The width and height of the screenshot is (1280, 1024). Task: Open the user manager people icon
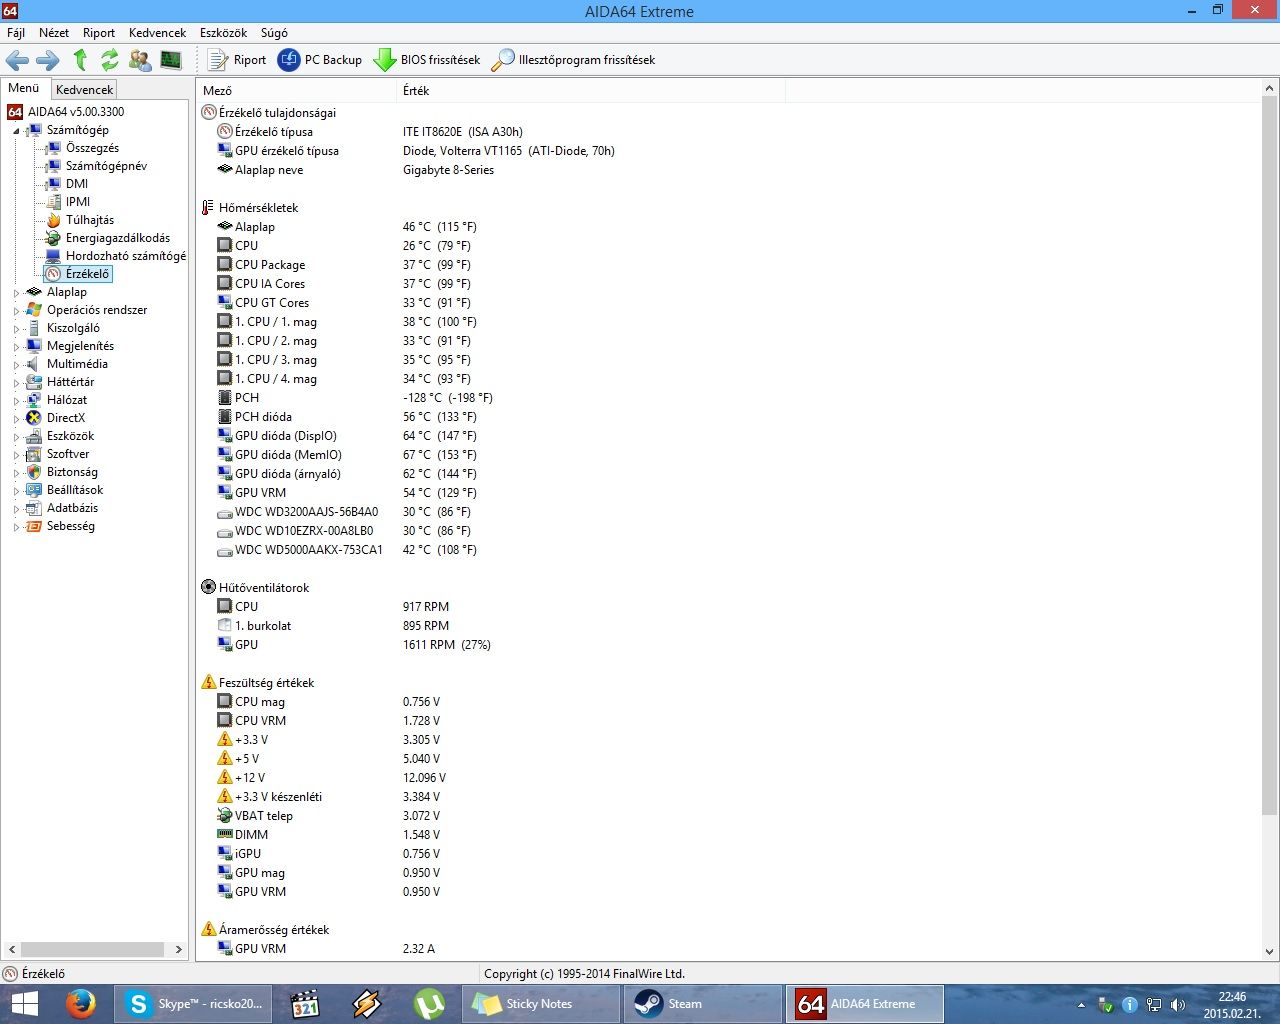(140, 60)
